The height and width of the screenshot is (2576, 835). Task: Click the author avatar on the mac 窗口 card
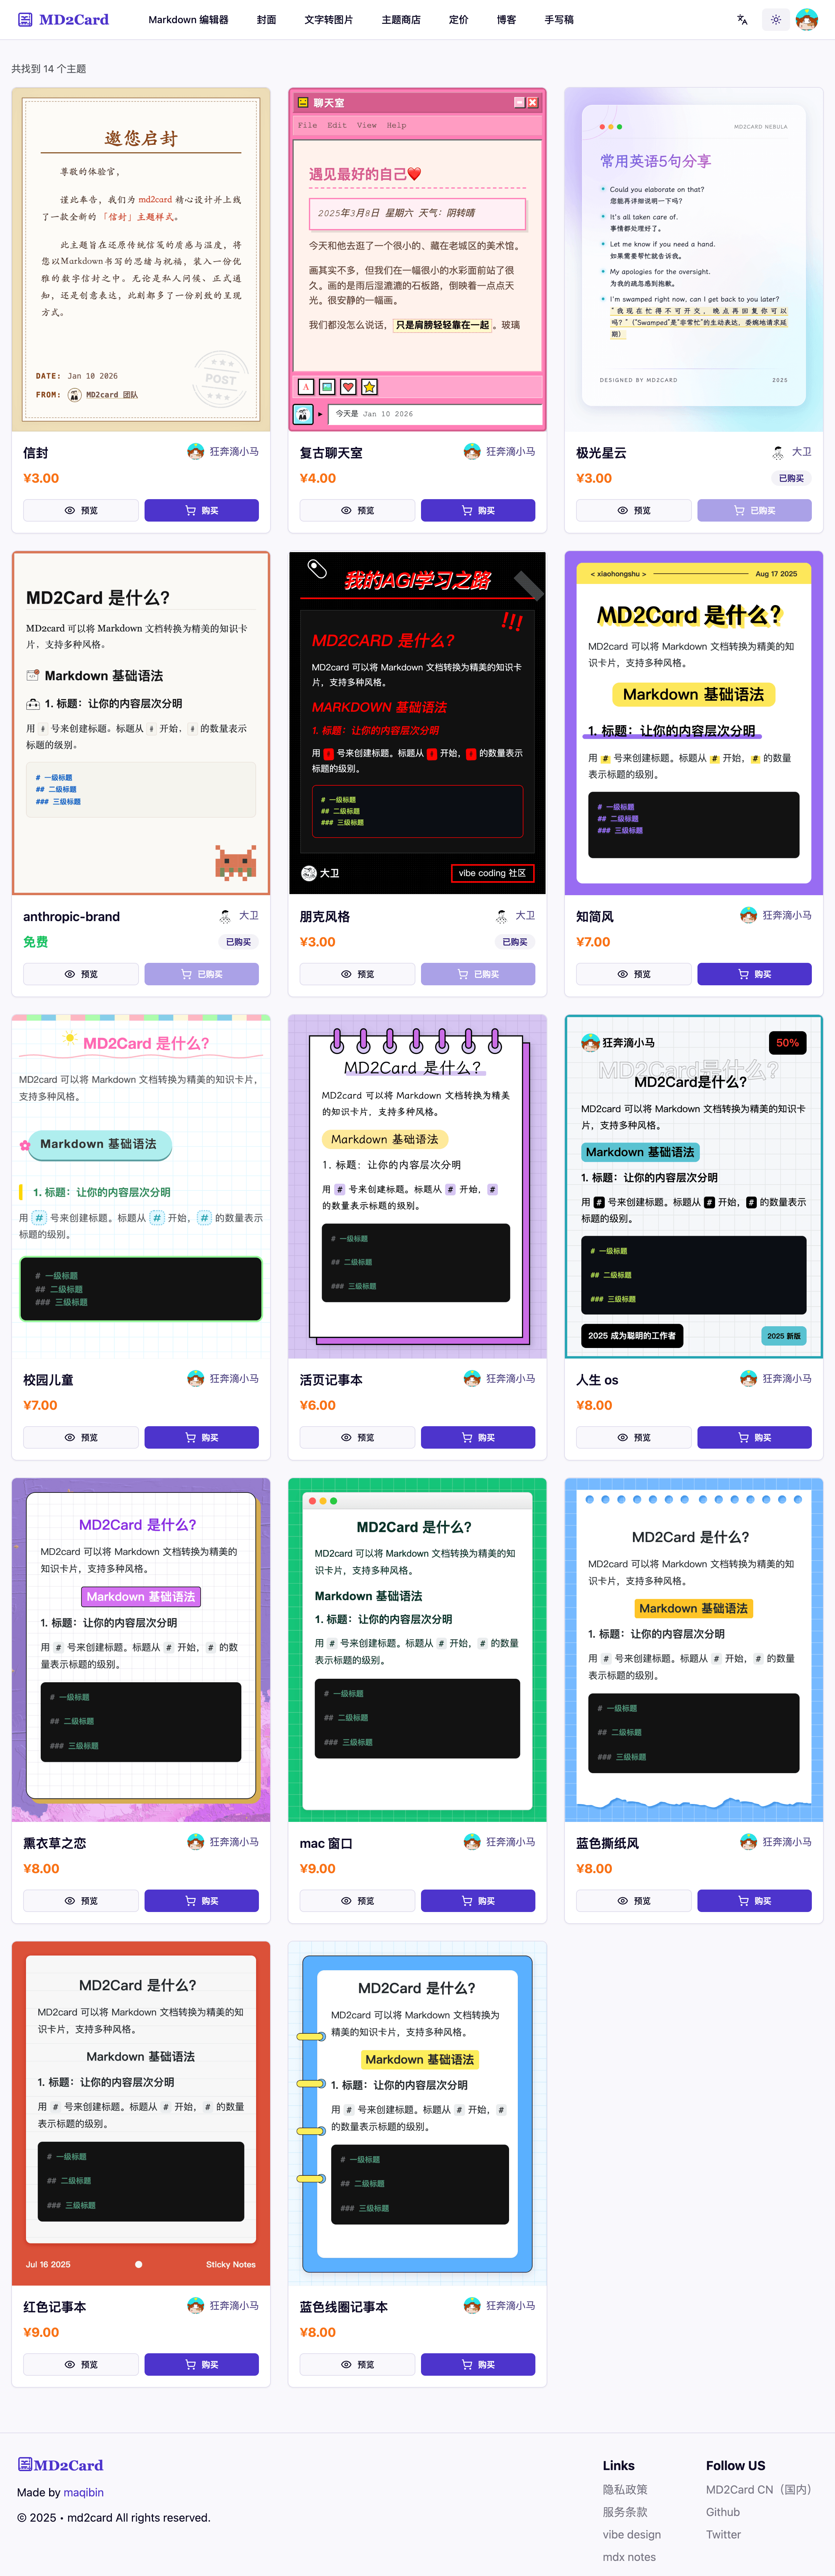(472, 1841)
